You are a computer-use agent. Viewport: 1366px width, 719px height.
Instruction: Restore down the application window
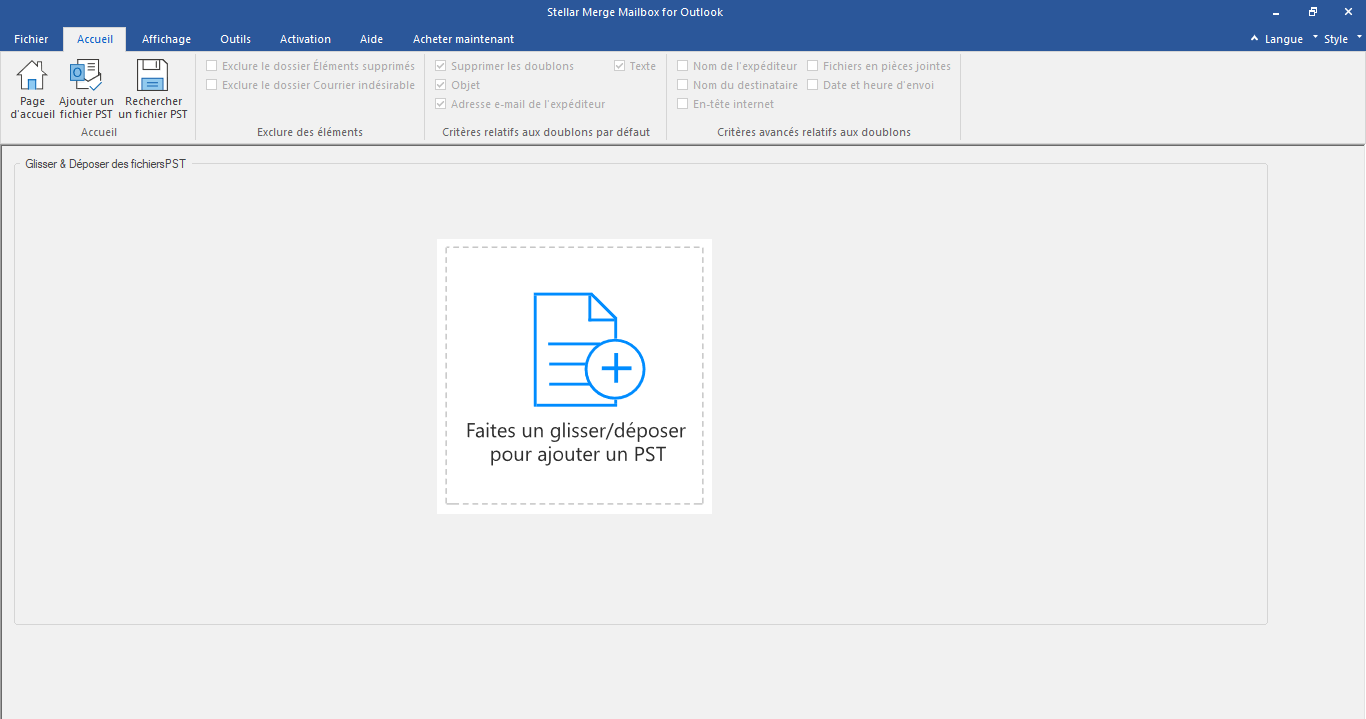1312,12
